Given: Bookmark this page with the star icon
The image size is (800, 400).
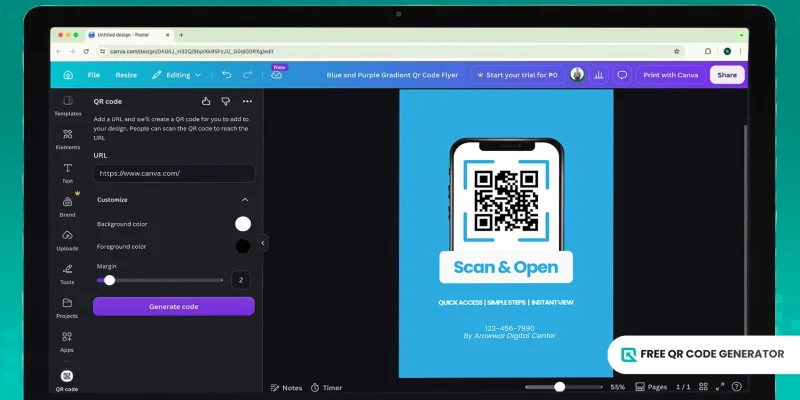Looking at the screenshot, I should (x=677, y=52).
